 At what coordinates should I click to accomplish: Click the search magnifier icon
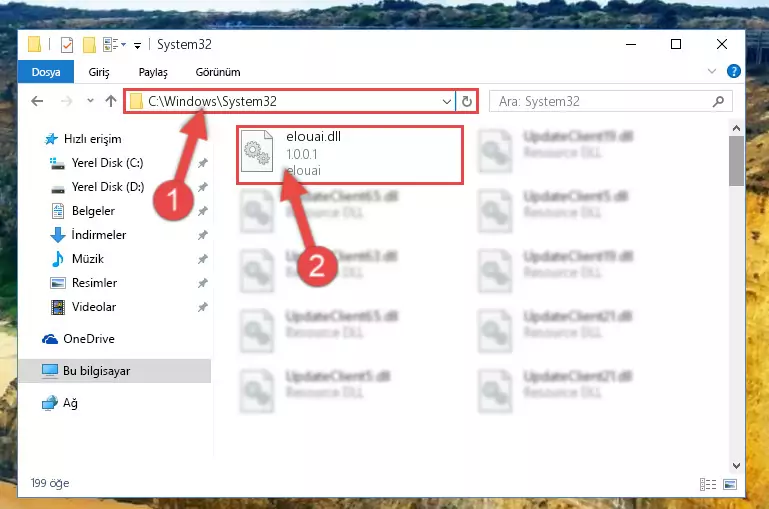pos(718,102)
